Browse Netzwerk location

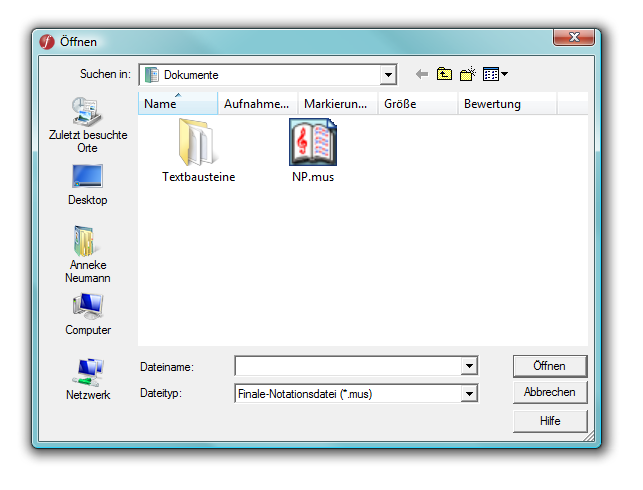tap(88, 380)
